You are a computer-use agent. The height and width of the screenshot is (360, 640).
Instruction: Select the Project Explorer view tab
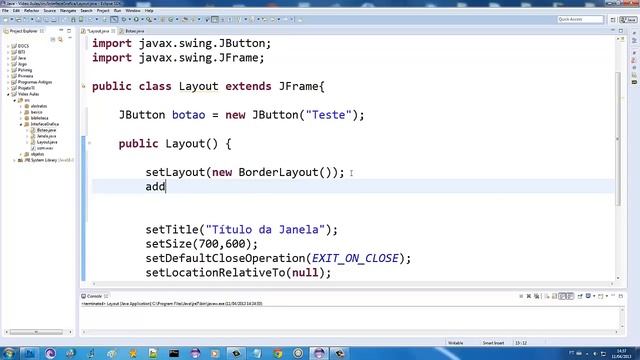pos(24,31)
